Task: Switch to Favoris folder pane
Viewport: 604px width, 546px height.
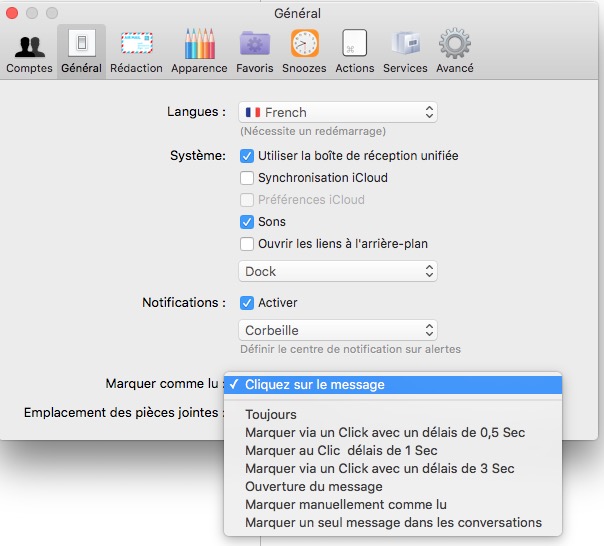Action: coord(254,51)
